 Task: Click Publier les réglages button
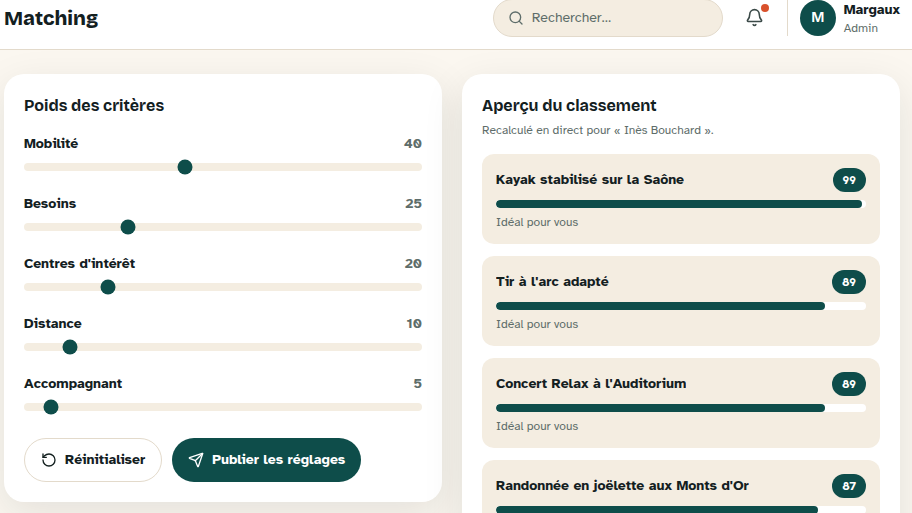click(x=266, y=459)
